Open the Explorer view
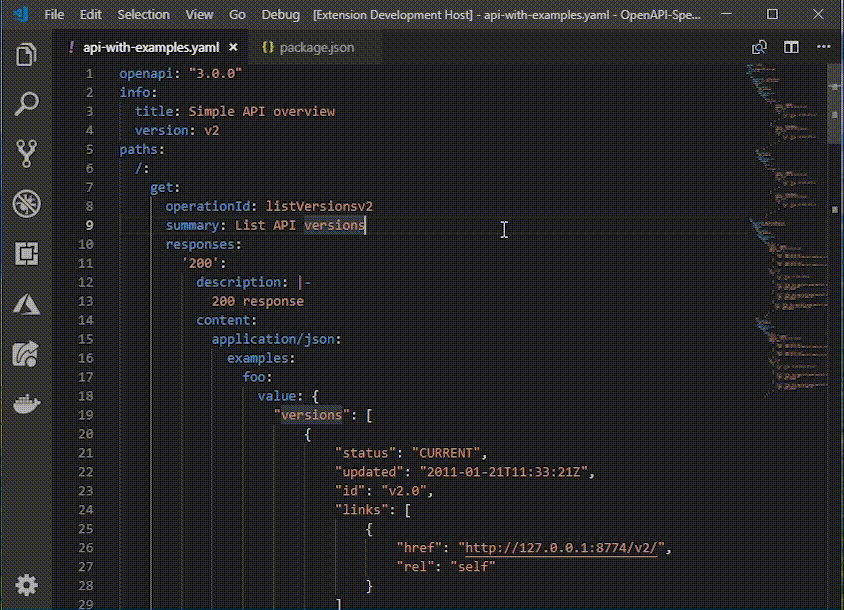Viewport: 844px width, 610px height. click(27, 58)
